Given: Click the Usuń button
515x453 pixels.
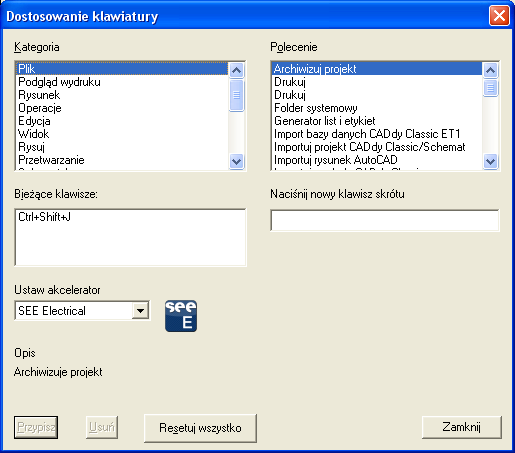Looking at the screenshot, I should point(102,427).
